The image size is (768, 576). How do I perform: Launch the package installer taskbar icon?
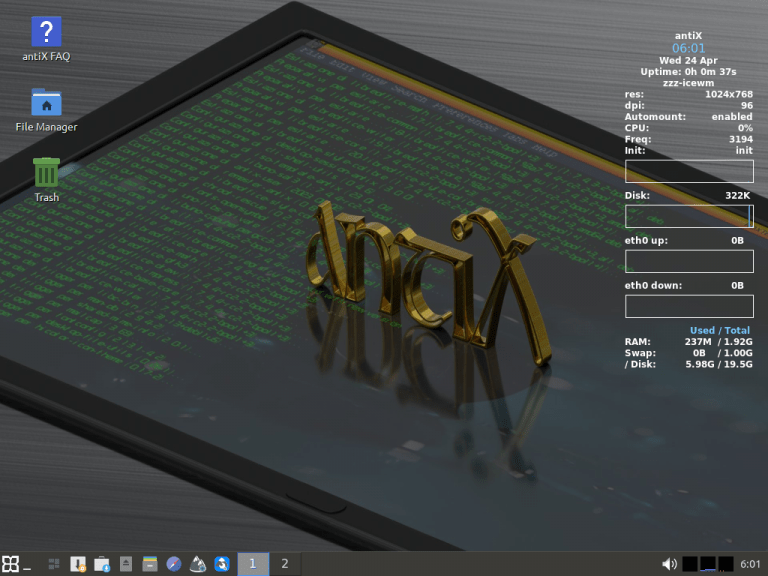[x=78, y=564]
